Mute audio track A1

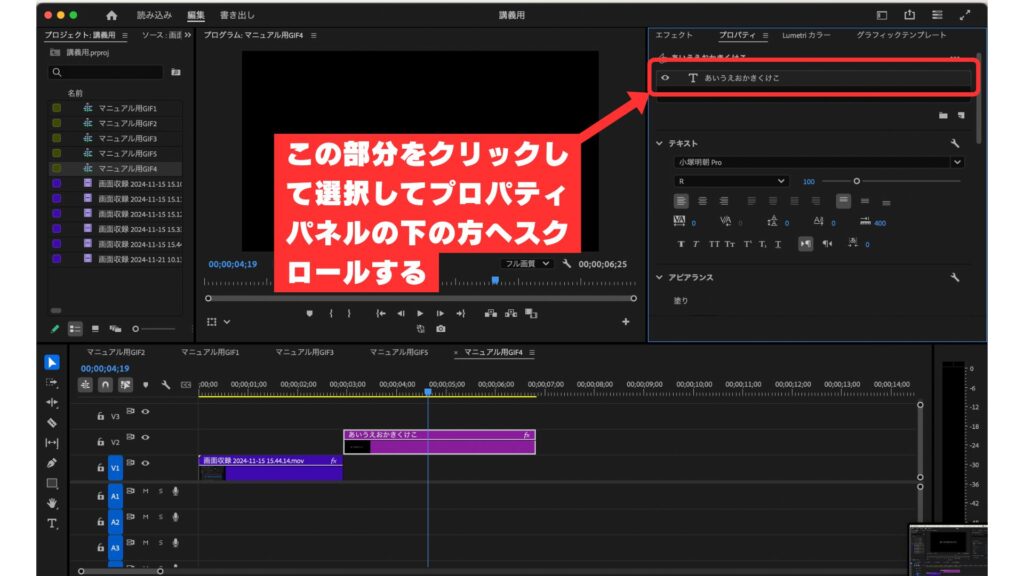click(146, 491)
